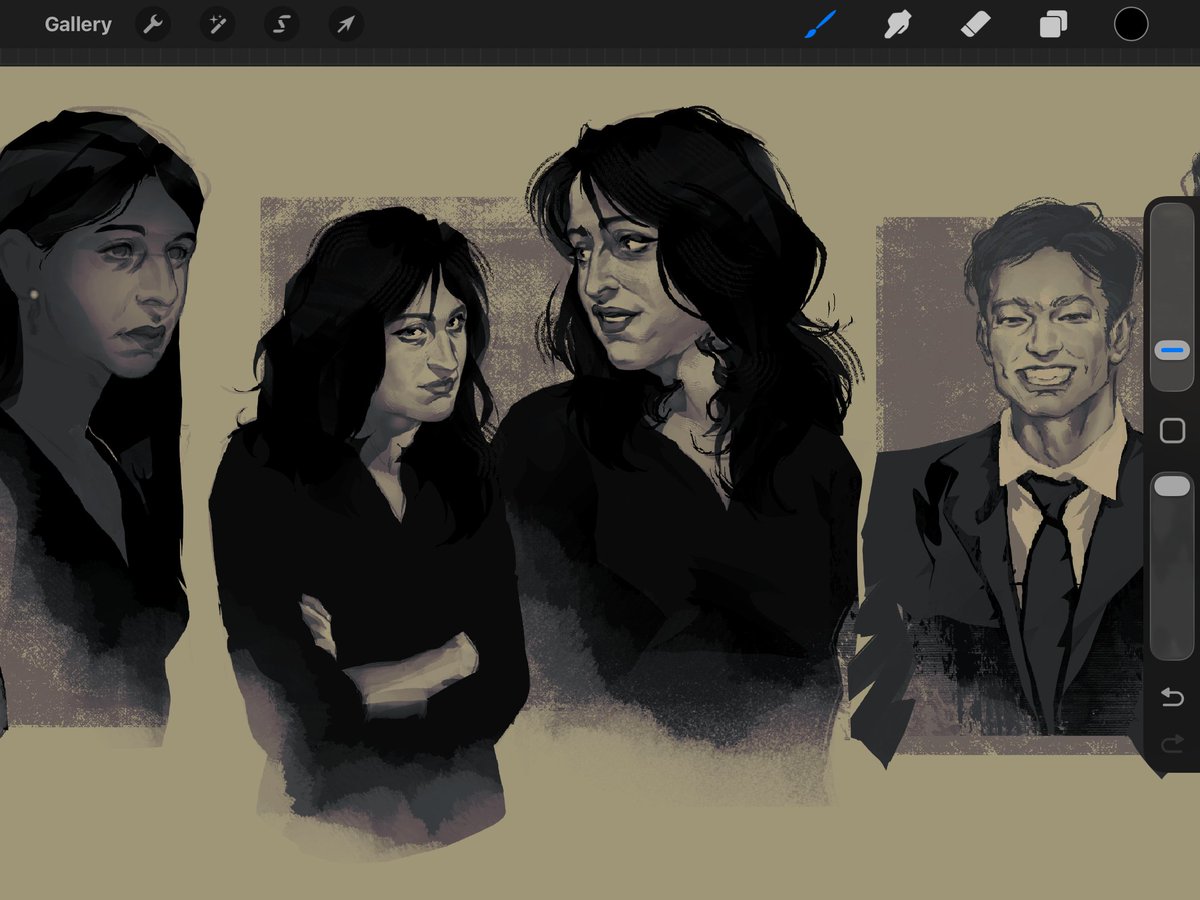The height and width of the screenshot is (900, 1200).
Task: Activate the Selection tool
Action: tap(281, 24)
